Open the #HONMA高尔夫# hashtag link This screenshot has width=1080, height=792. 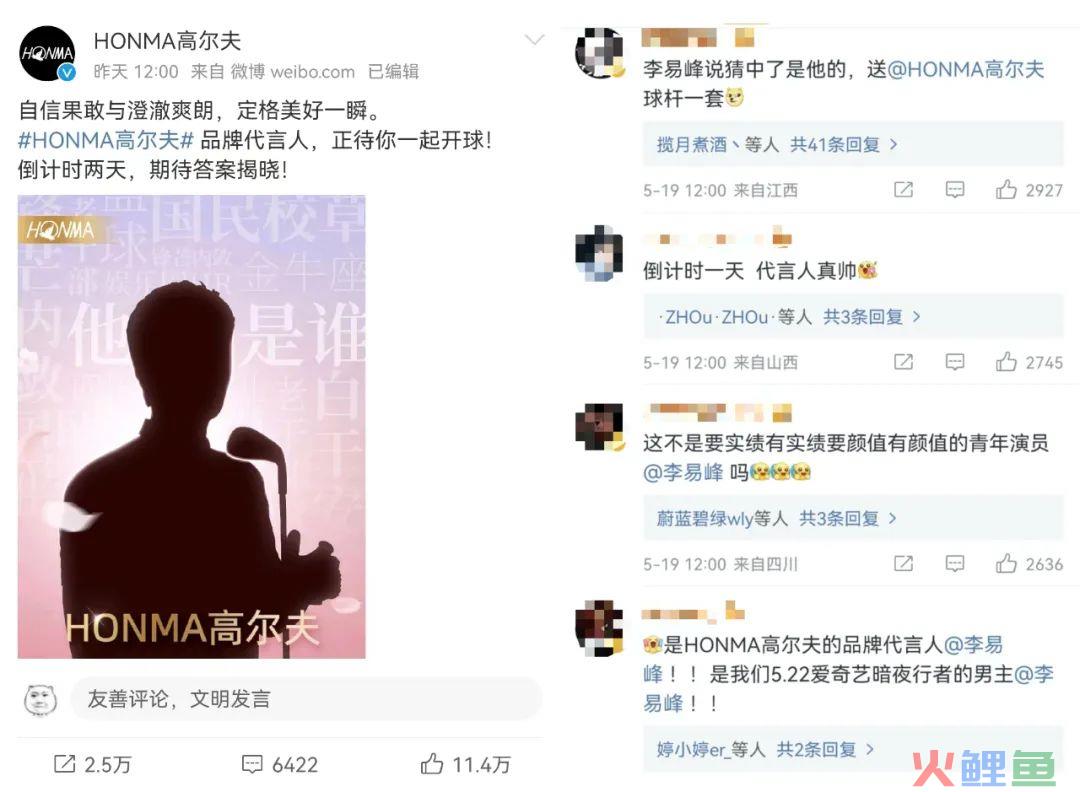[x=105, y=140]
